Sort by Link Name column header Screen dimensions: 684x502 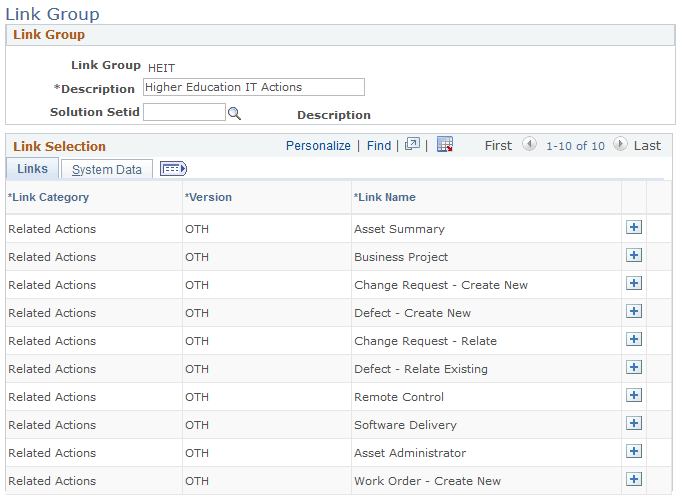tap(384, 197)
